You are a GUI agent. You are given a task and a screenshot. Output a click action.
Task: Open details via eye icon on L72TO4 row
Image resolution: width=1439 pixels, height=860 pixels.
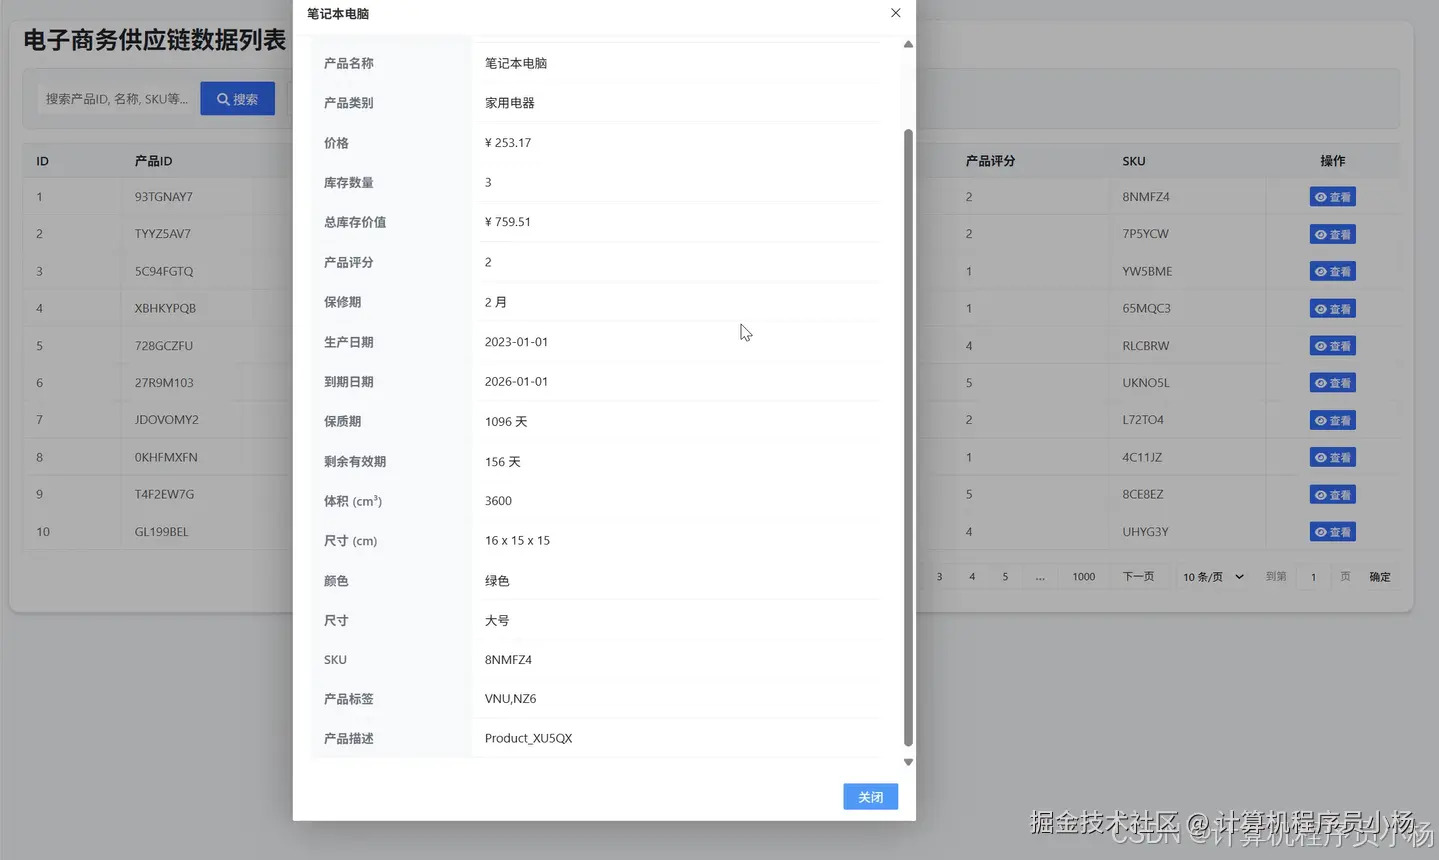[x=1323, y=419]
